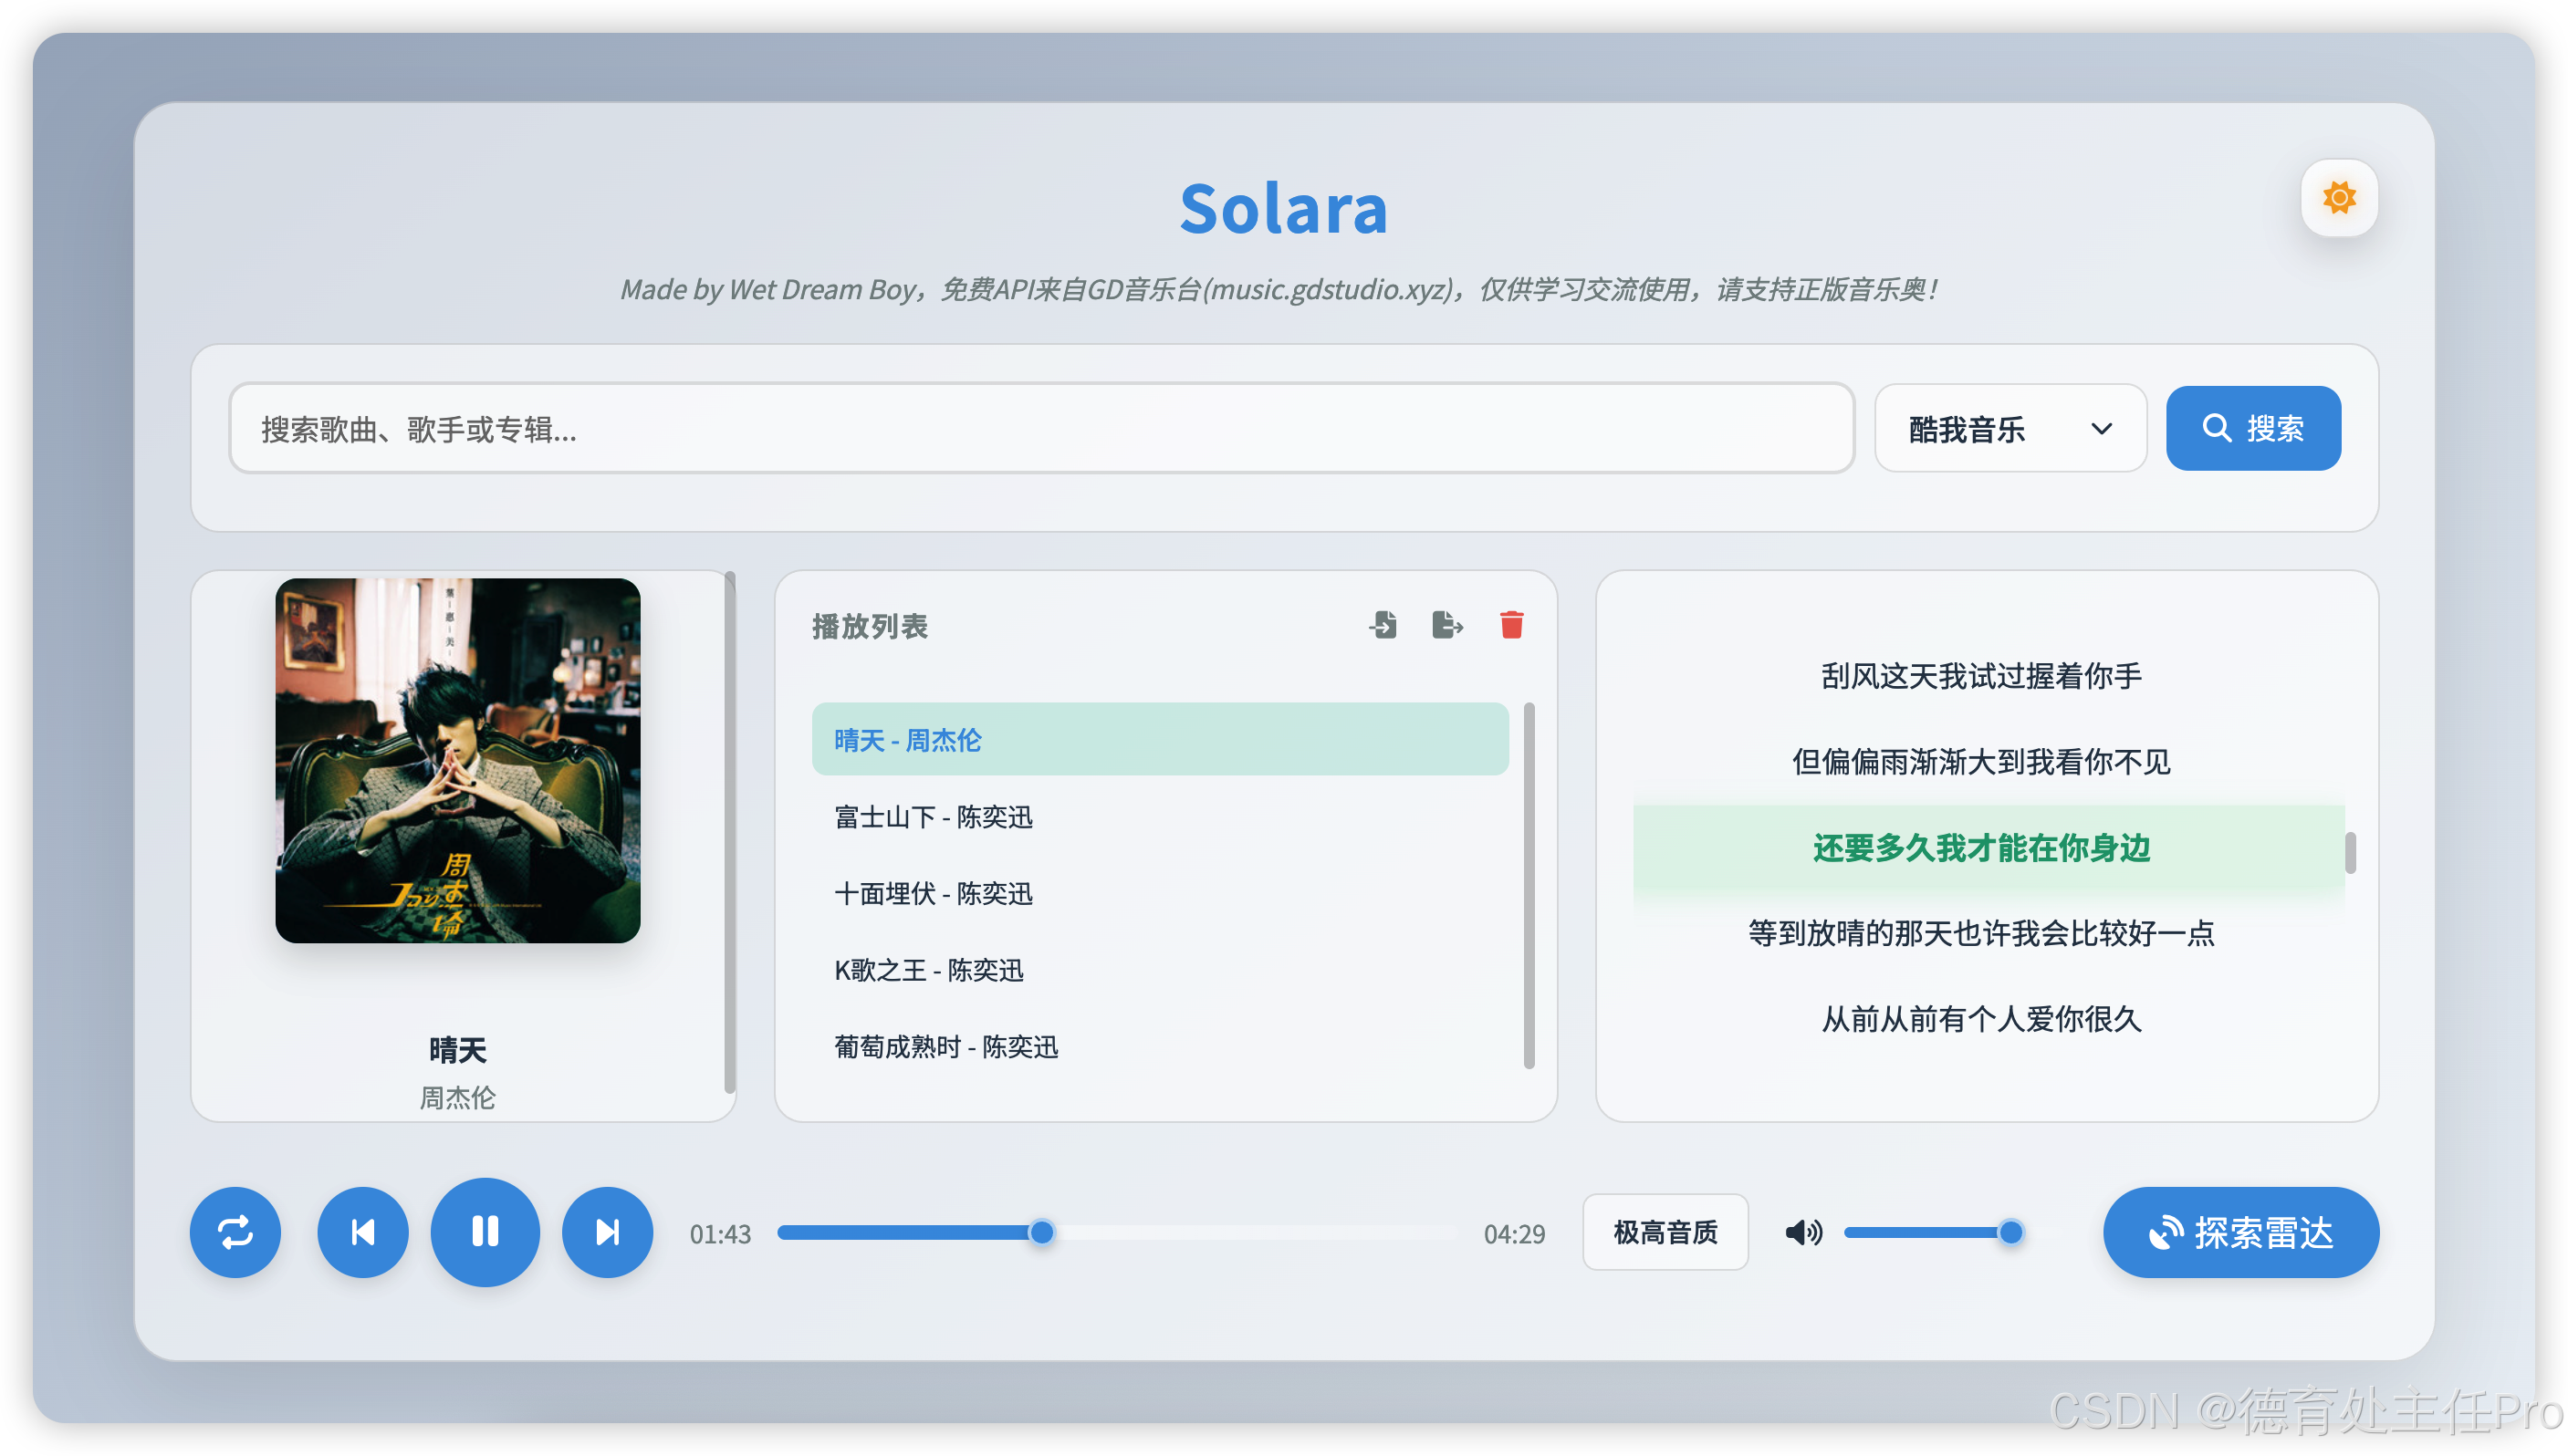Import a playlist file

tap(1383, 624)
